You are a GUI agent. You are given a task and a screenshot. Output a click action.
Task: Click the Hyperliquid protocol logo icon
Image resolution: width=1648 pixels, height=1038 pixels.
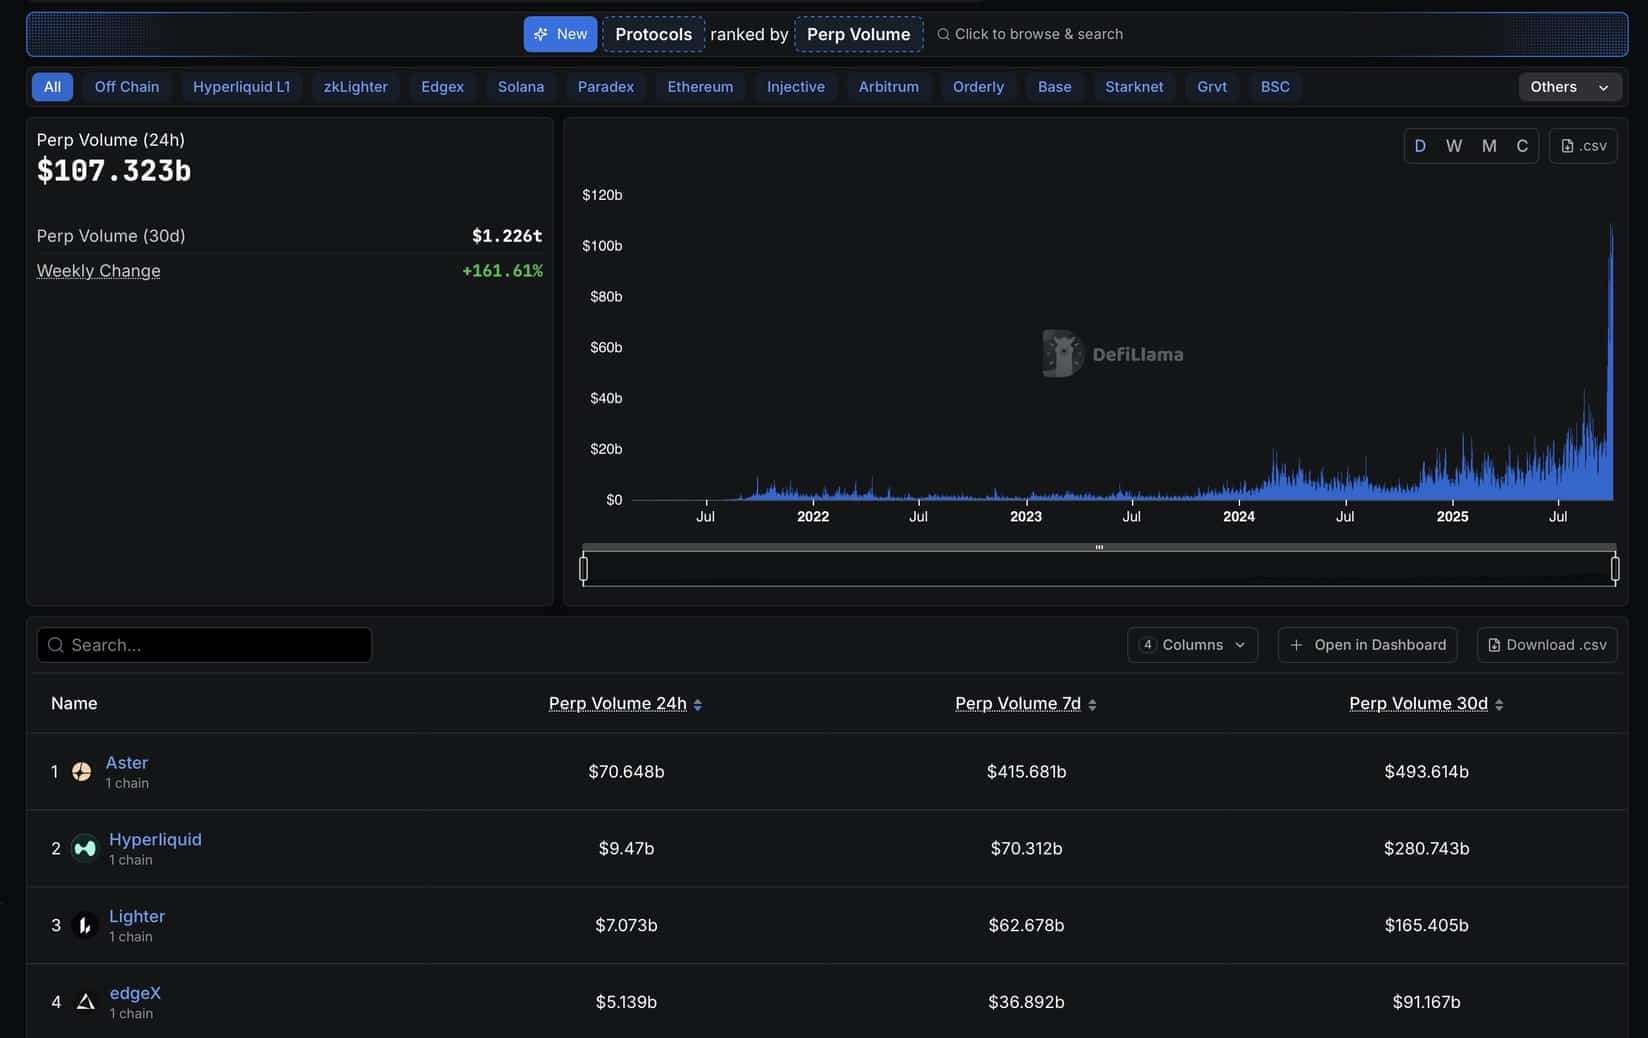click(x=85, y=849)
